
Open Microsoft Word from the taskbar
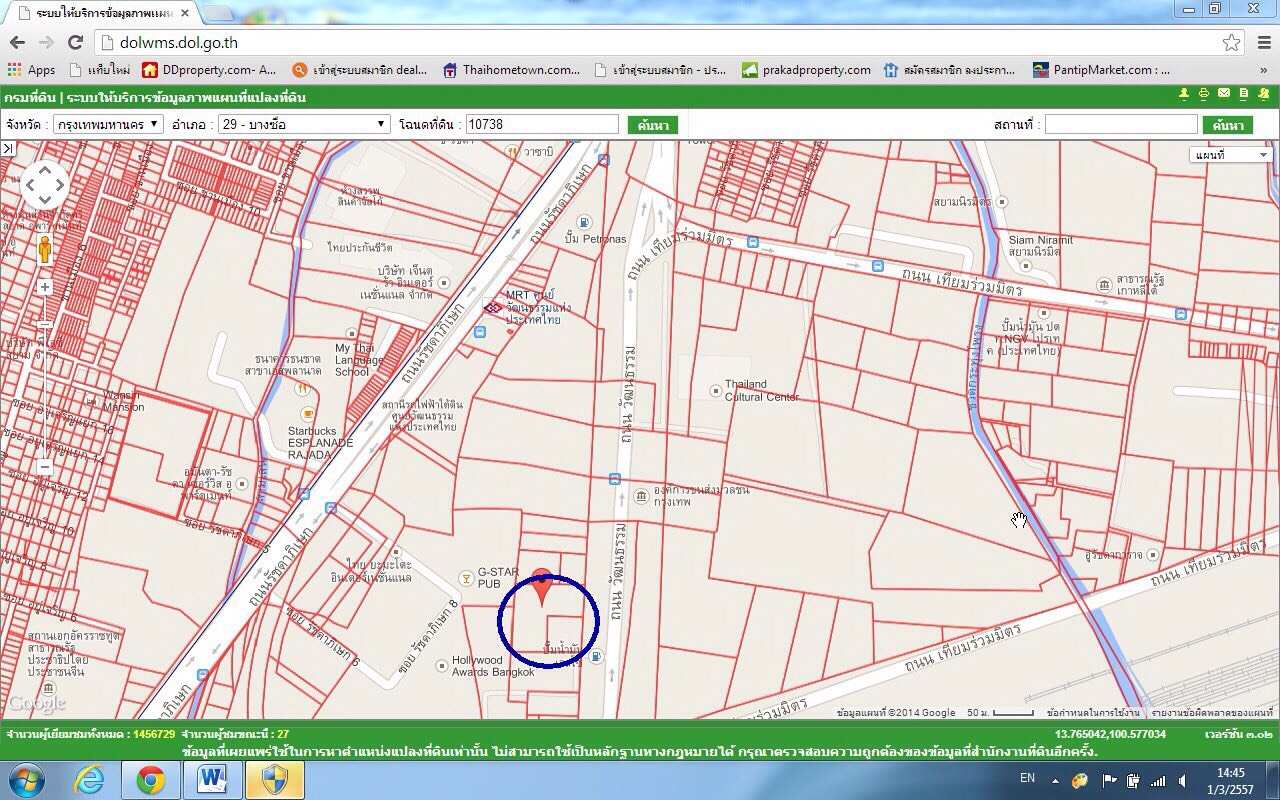point(212,780)
